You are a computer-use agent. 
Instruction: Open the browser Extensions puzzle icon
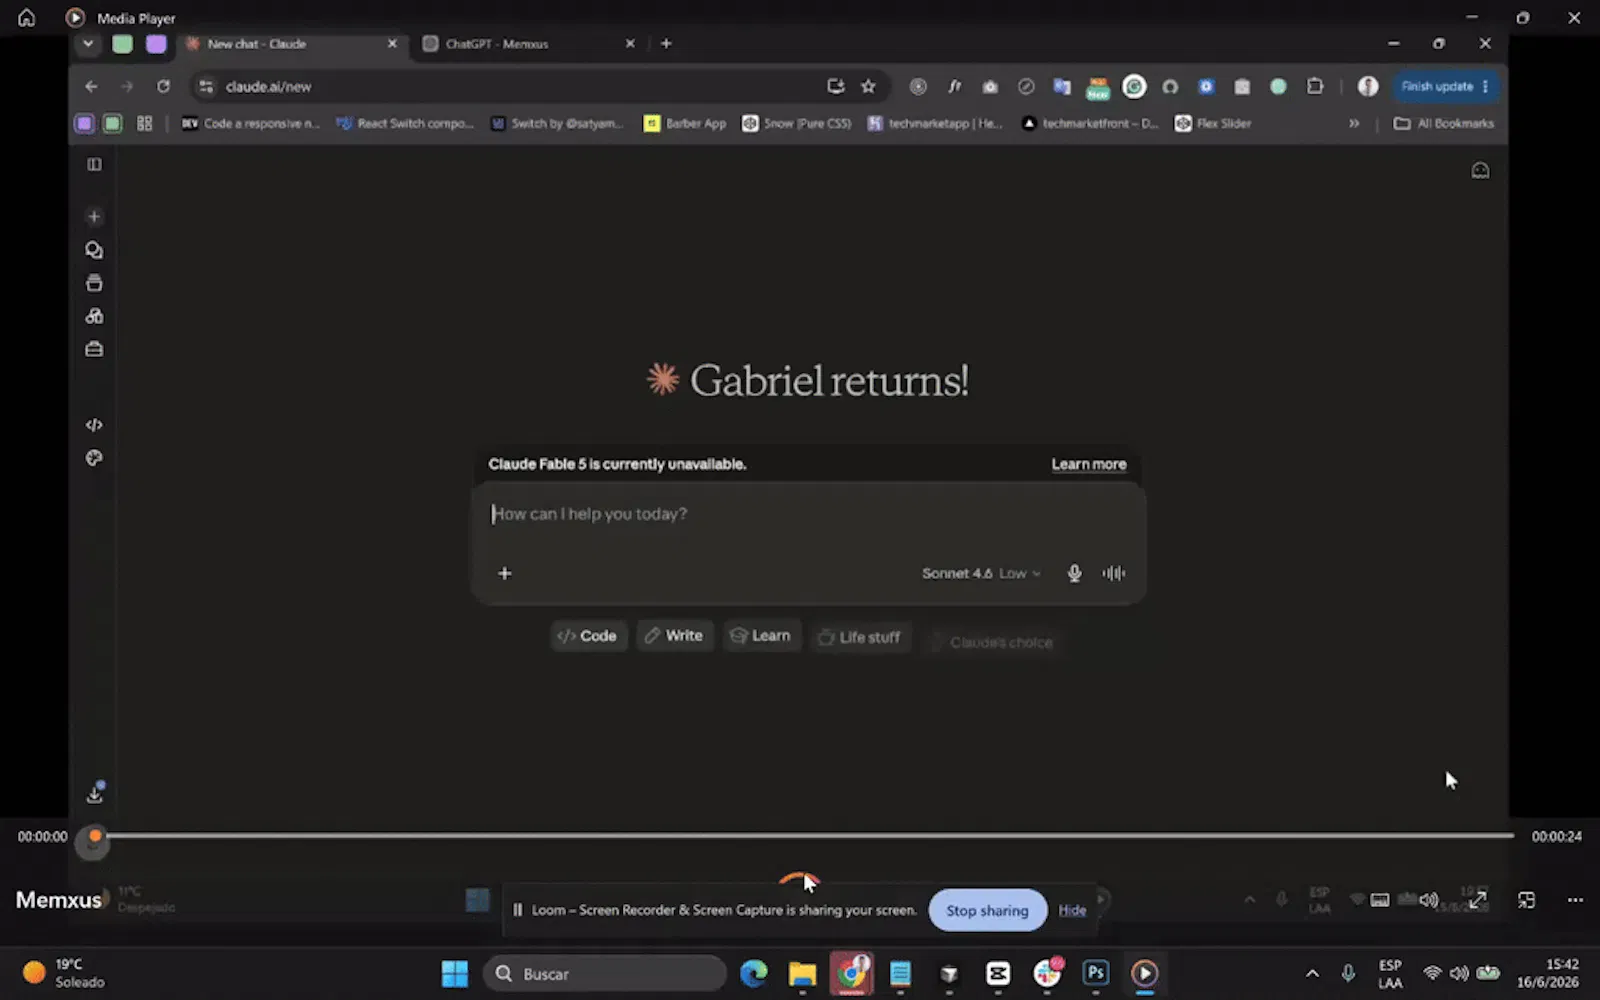coord(1314,86)
